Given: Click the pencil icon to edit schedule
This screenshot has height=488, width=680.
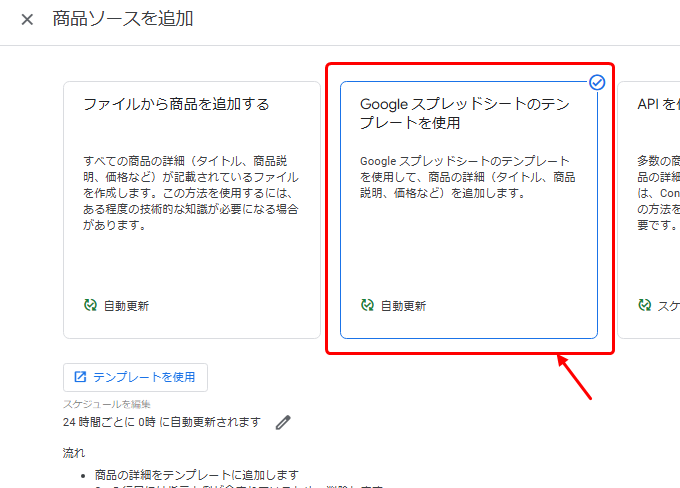Looking at the screenshot, I should coord(283,422).
